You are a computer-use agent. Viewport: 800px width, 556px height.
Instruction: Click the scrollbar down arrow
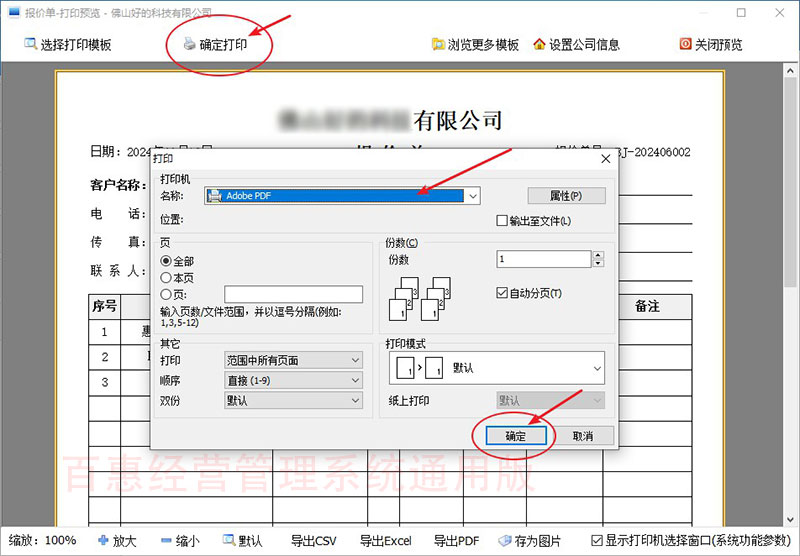coord(790,520)
